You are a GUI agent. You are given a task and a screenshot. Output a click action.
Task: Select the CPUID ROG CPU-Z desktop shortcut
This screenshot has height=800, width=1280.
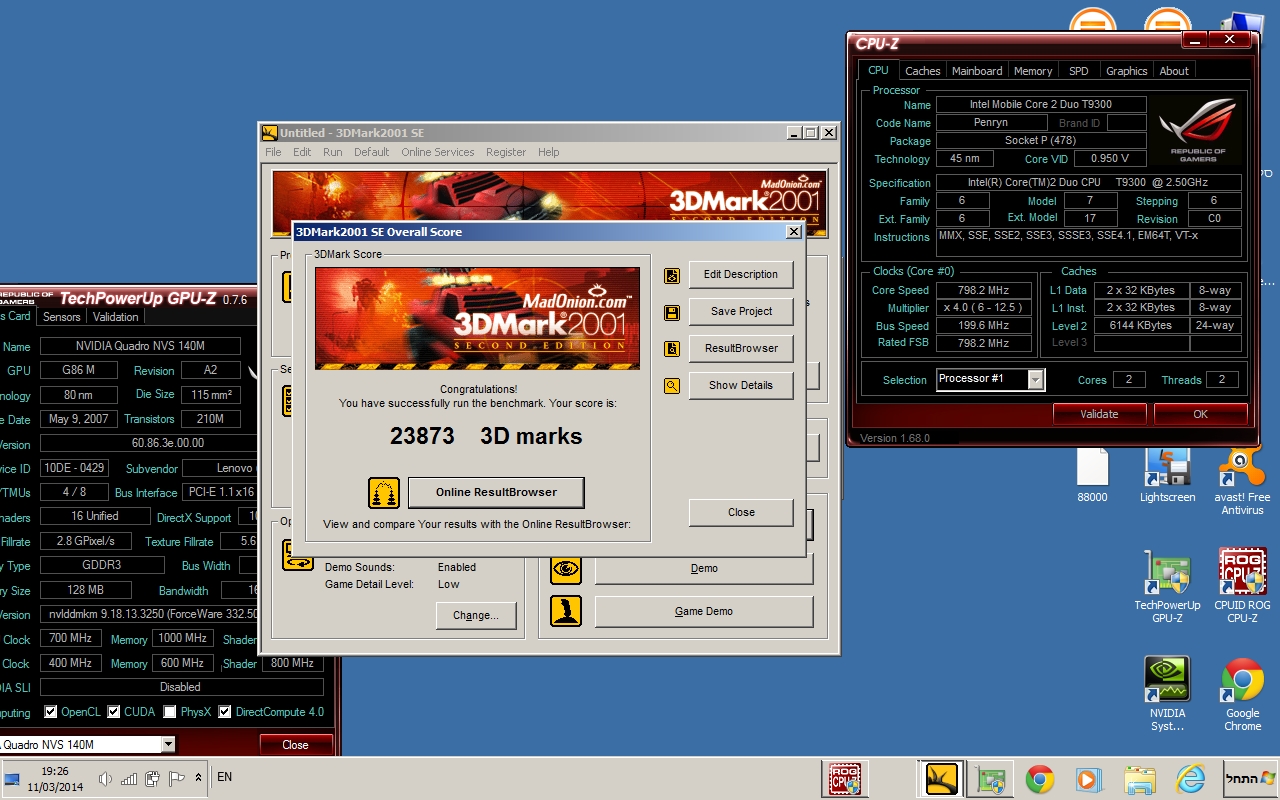tap(1242, 588)
